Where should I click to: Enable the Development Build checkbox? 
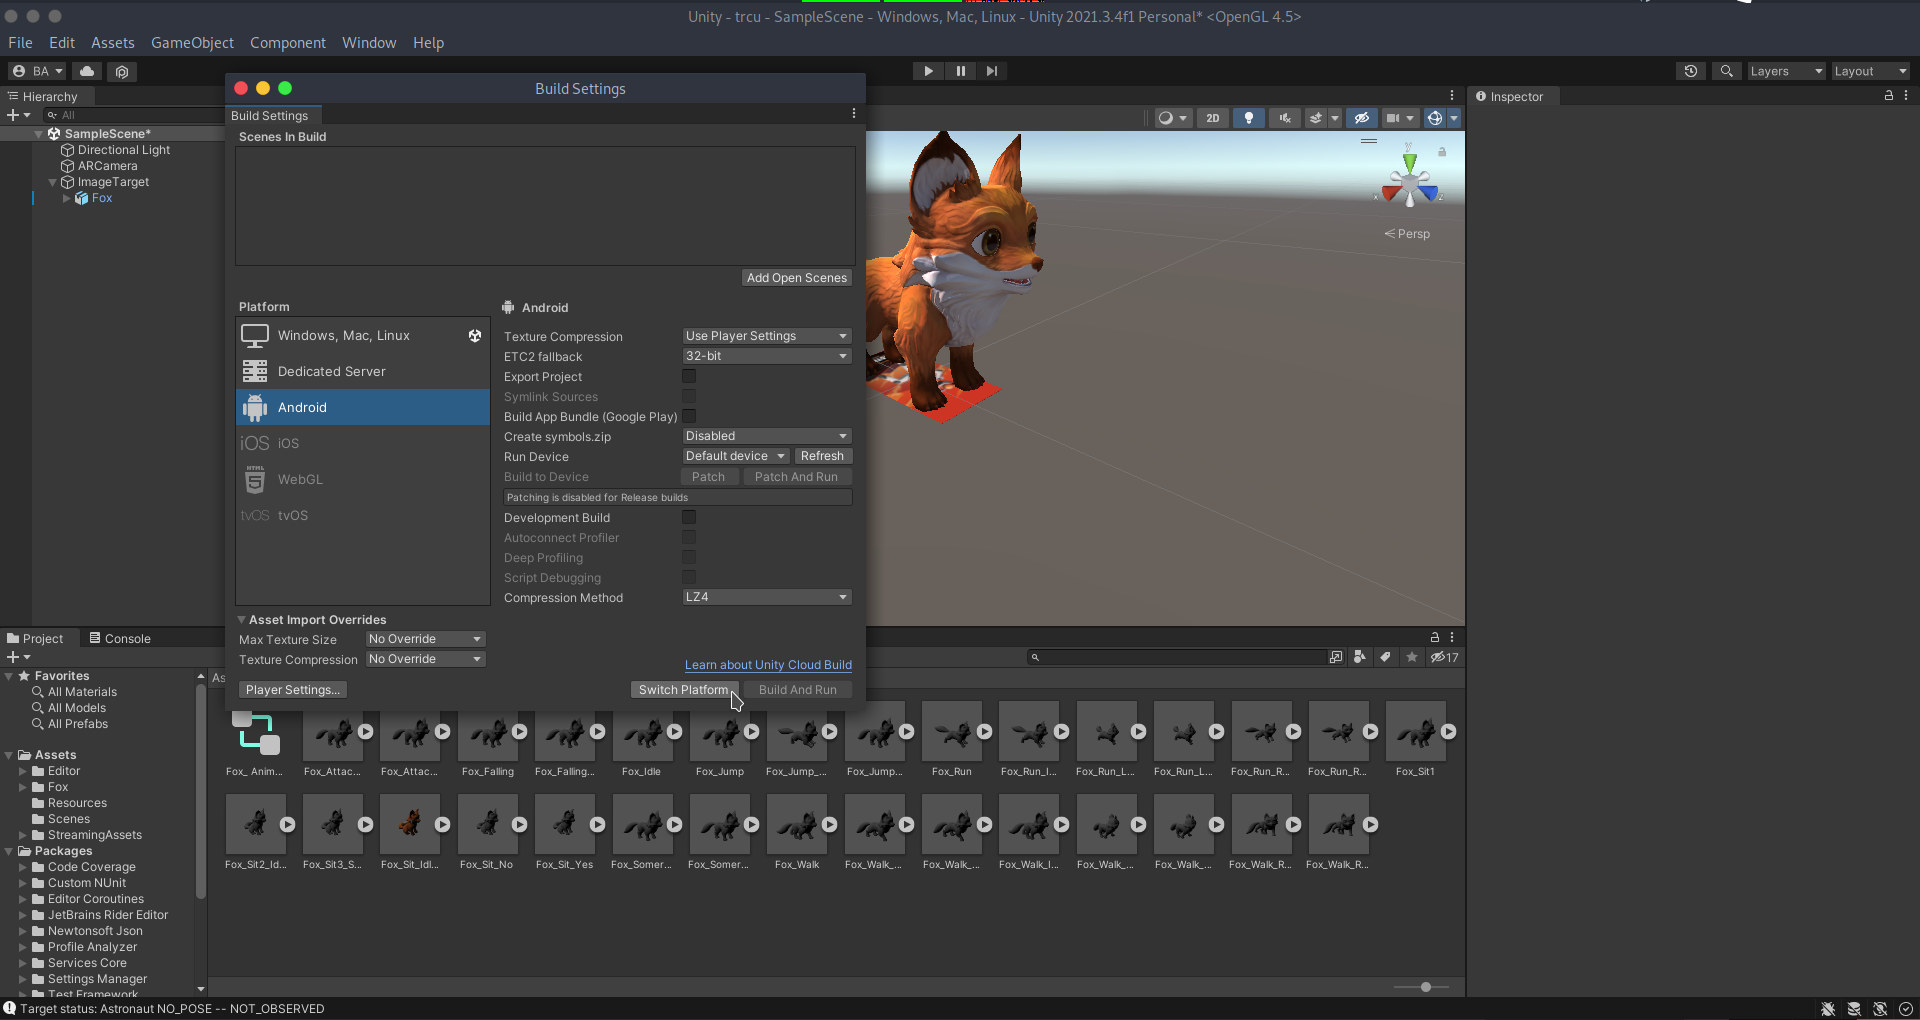pos(689,517)
